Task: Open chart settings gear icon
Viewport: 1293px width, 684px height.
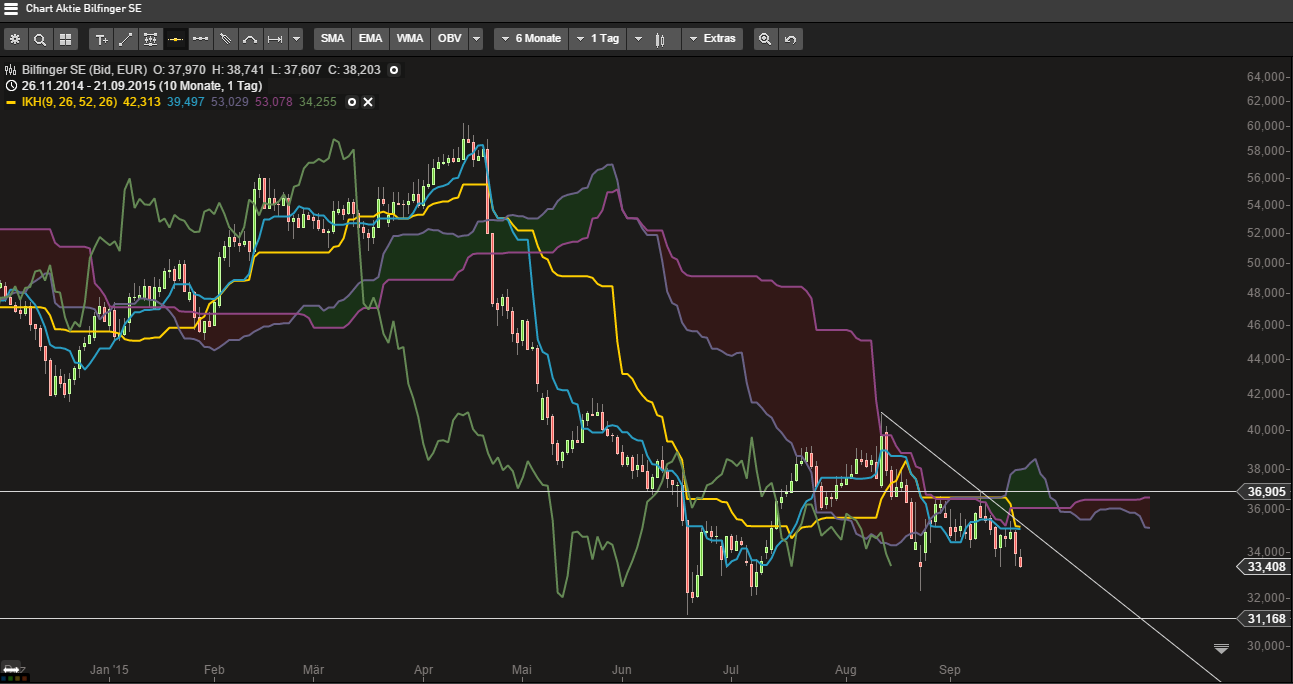Action: [15, 39]
